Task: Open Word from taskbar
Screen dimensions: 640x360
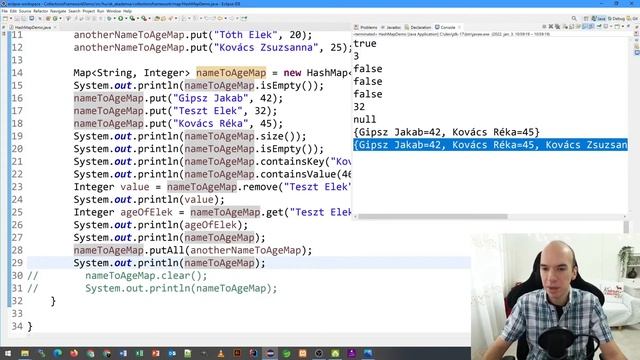Action: tap(123, 353)
